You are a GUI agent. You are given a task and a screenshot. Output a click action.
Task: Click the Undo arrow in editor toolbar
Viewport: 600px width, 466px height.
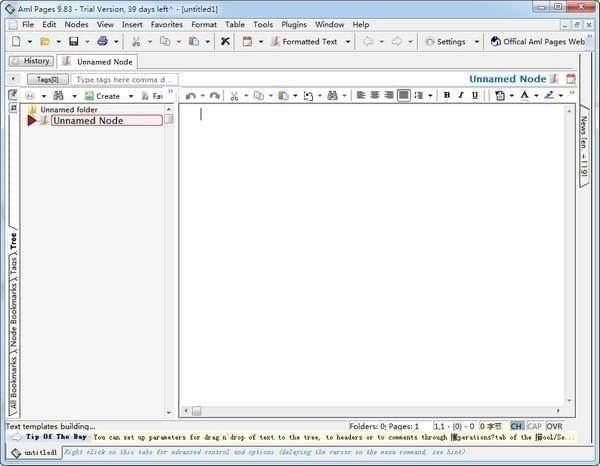pos(190,96)
